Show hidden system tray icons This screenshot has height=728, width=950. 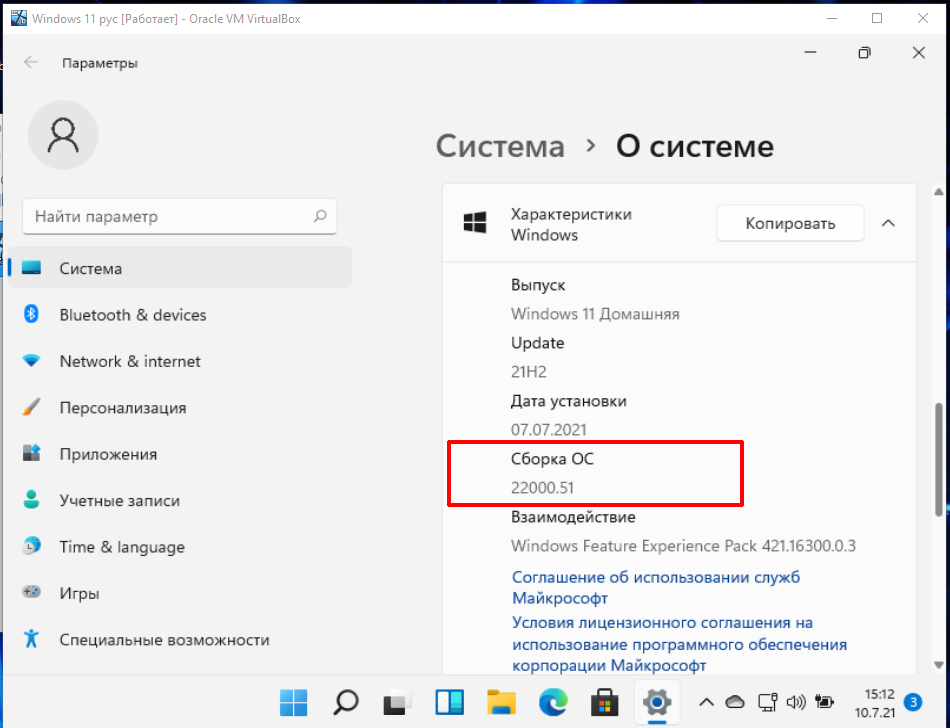point(707,702)
